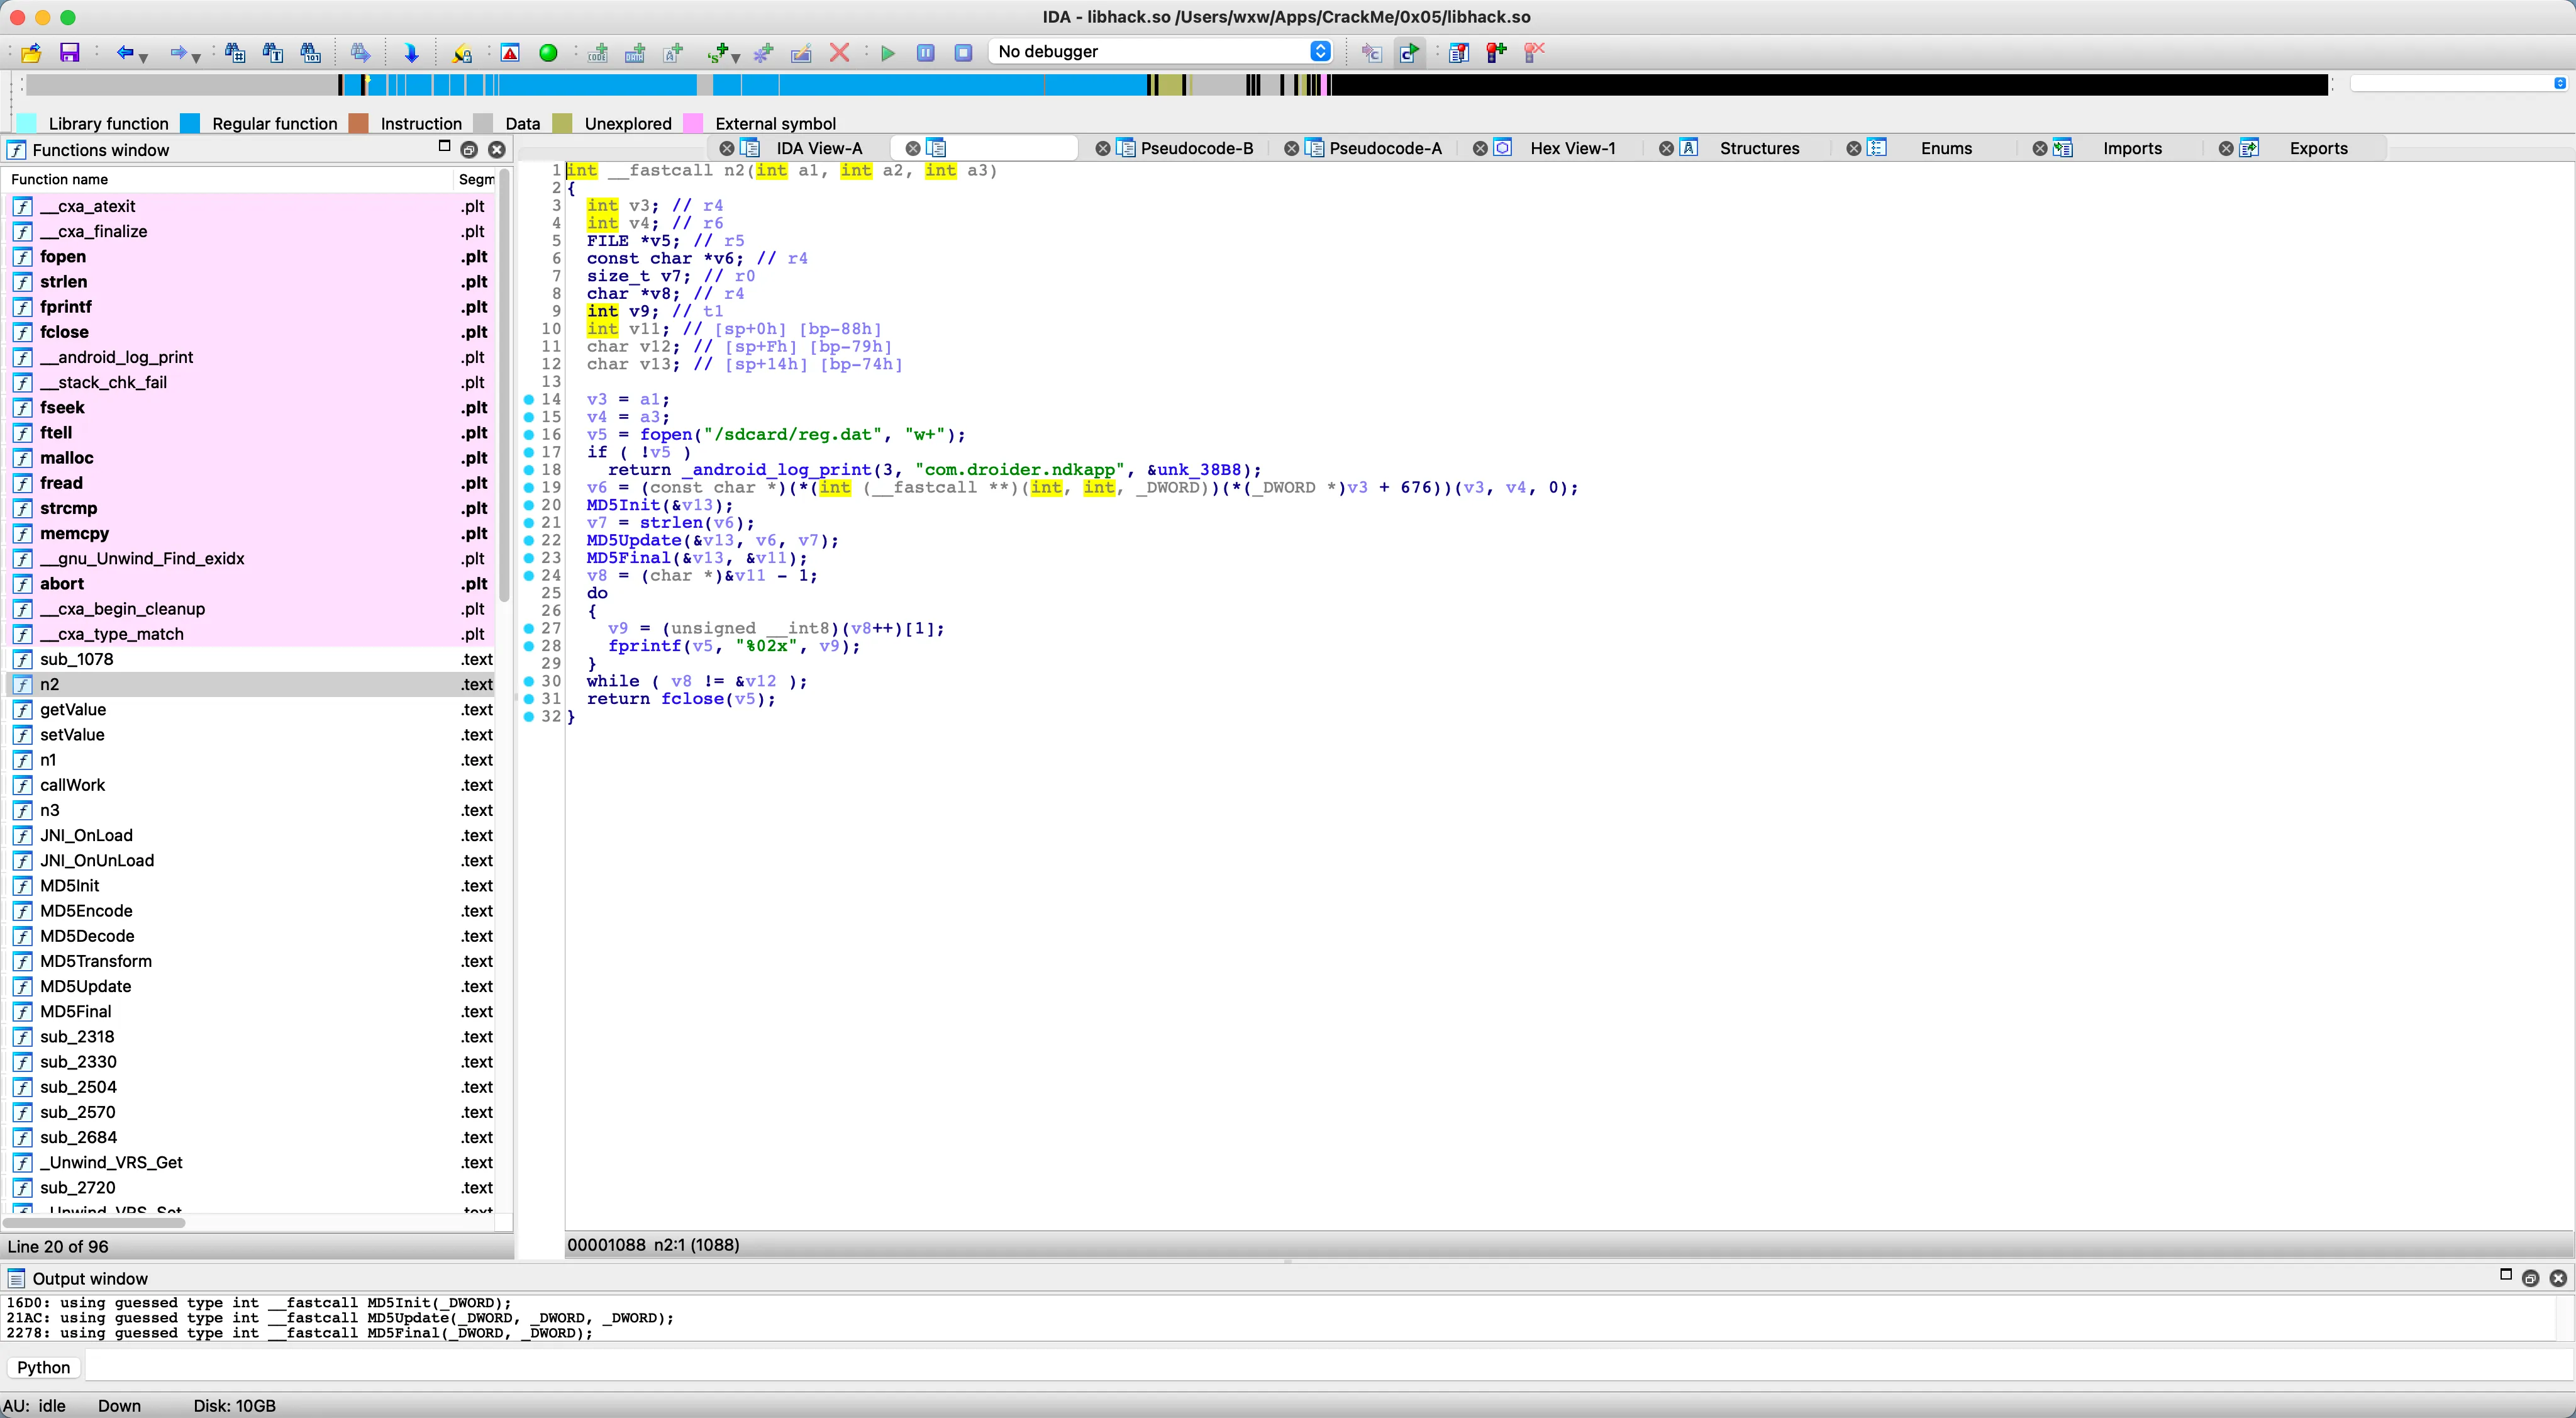Pause the process with the pause icon

926,53
